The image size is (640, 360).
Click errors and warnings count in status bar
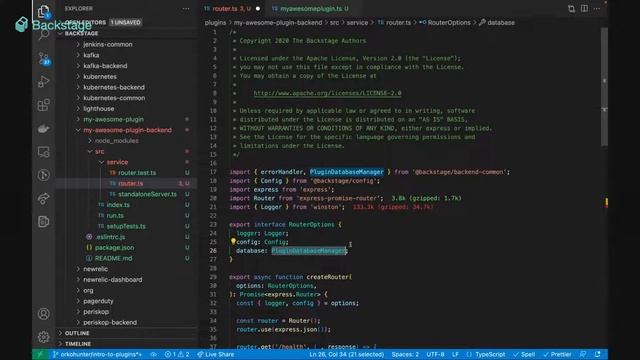tap(177, 354)
